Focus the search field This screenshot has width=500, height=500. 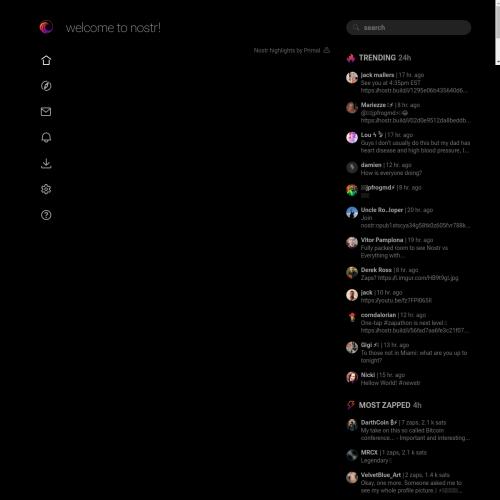pyautogui.click(x=409, y=28)
